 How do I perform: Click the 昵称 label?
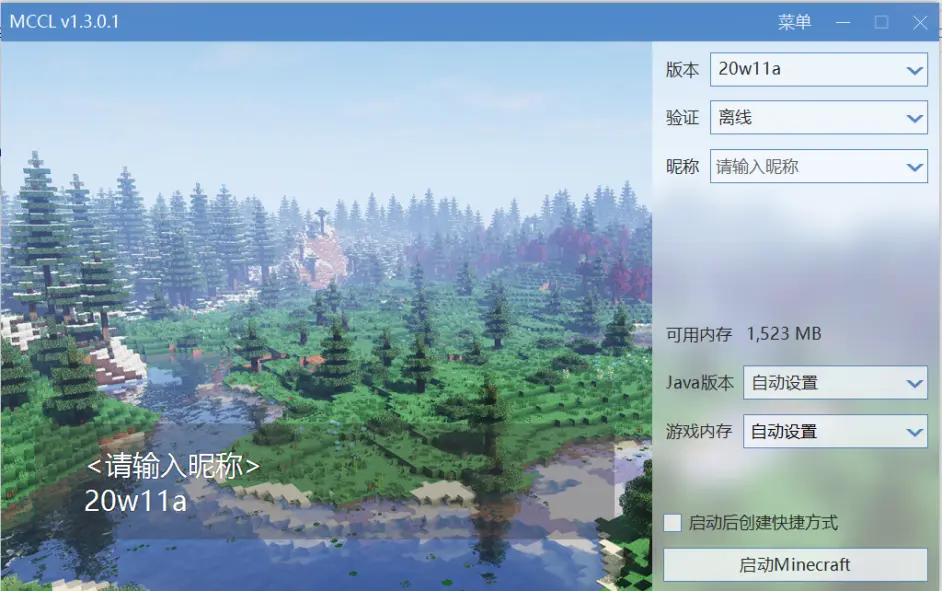tap(682, 166)
